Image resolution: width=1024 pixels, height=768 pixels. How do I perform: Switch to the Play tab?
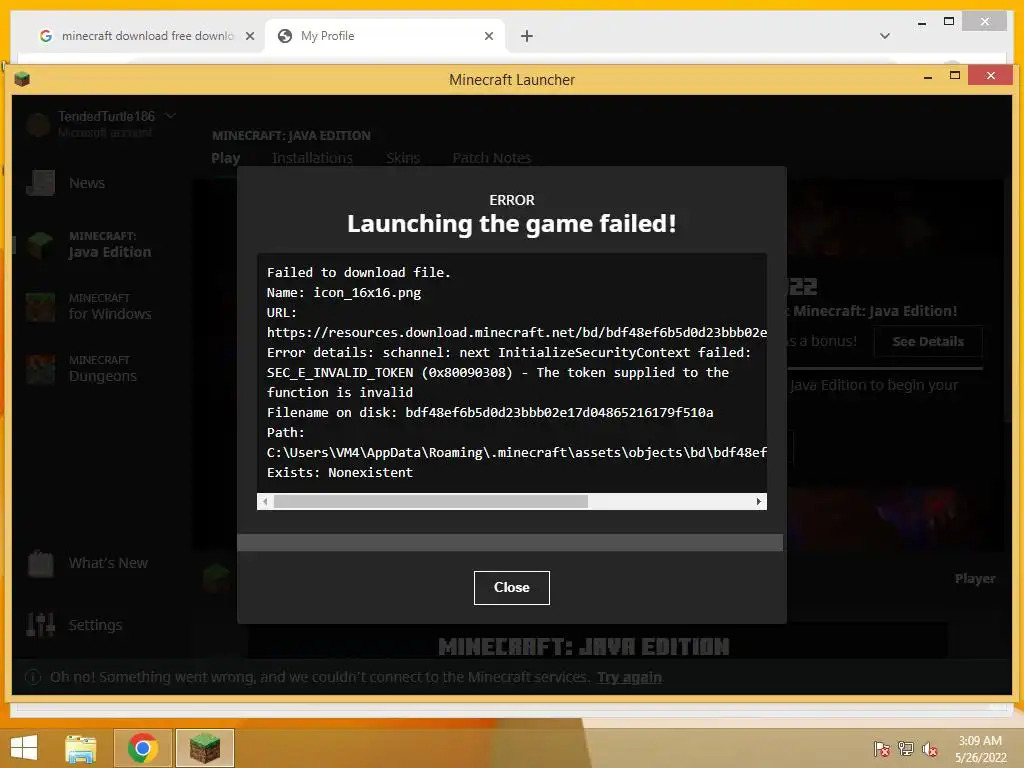click(x=225, y=158)
